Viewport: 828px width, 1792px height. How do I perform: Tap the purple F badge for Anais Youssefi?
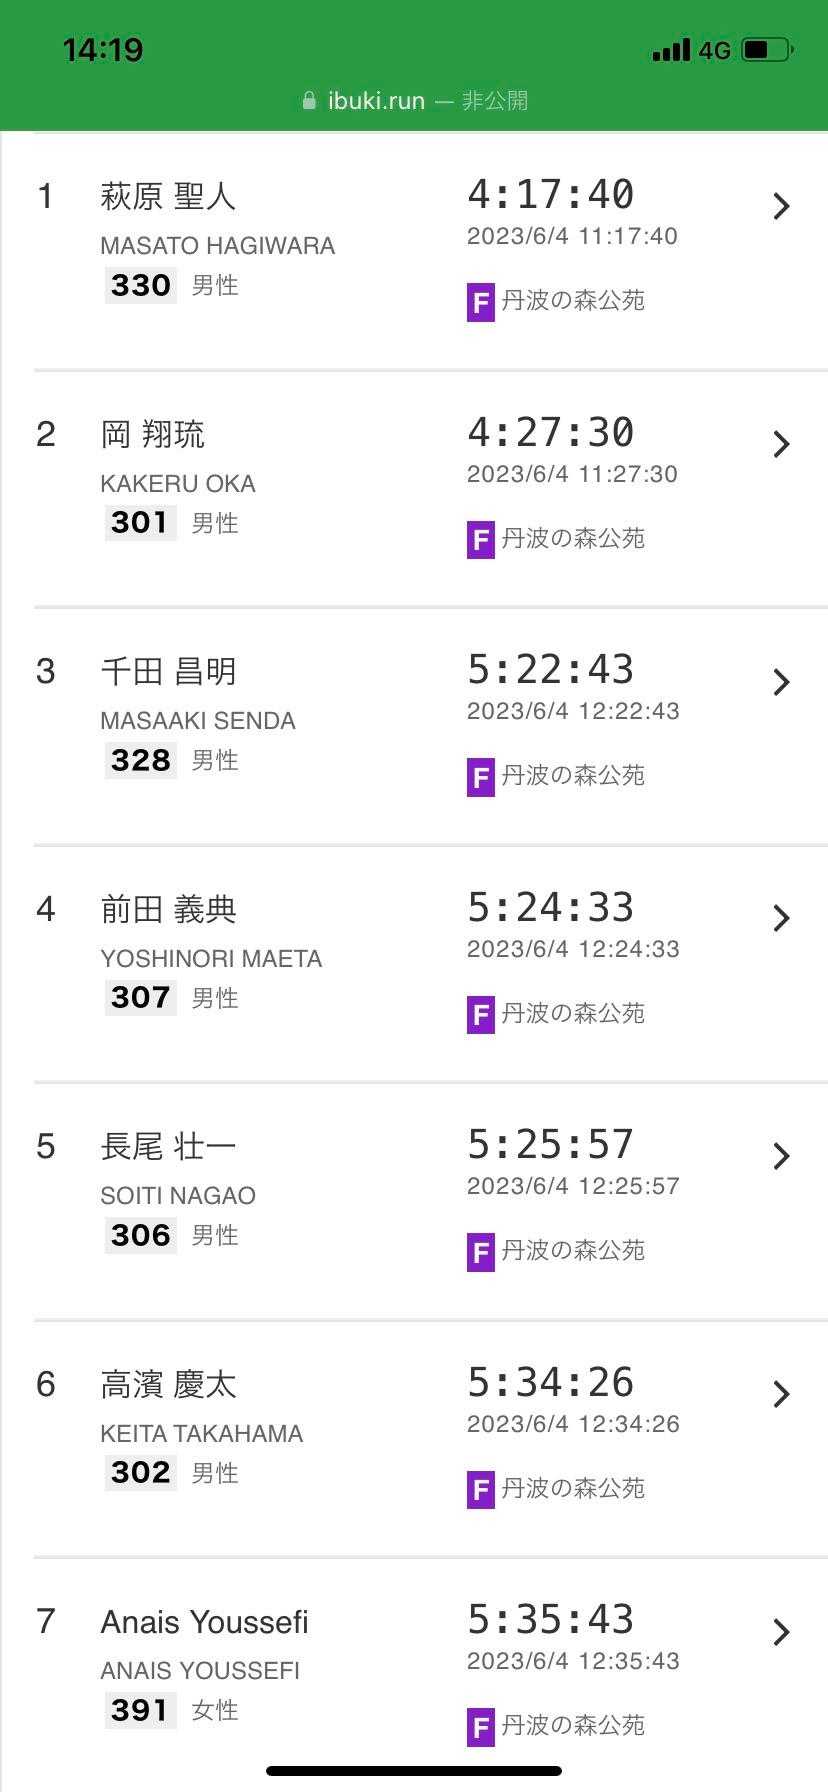(x=480, y=1727)
